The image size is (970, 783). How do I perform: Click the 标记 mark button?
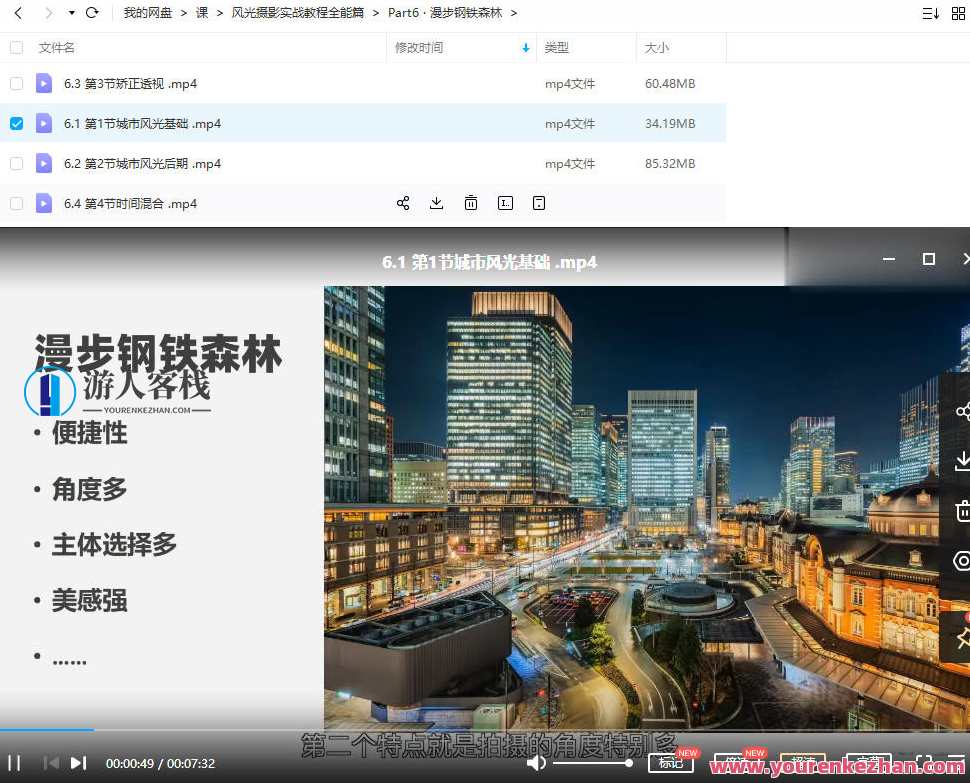pos(670,762)
